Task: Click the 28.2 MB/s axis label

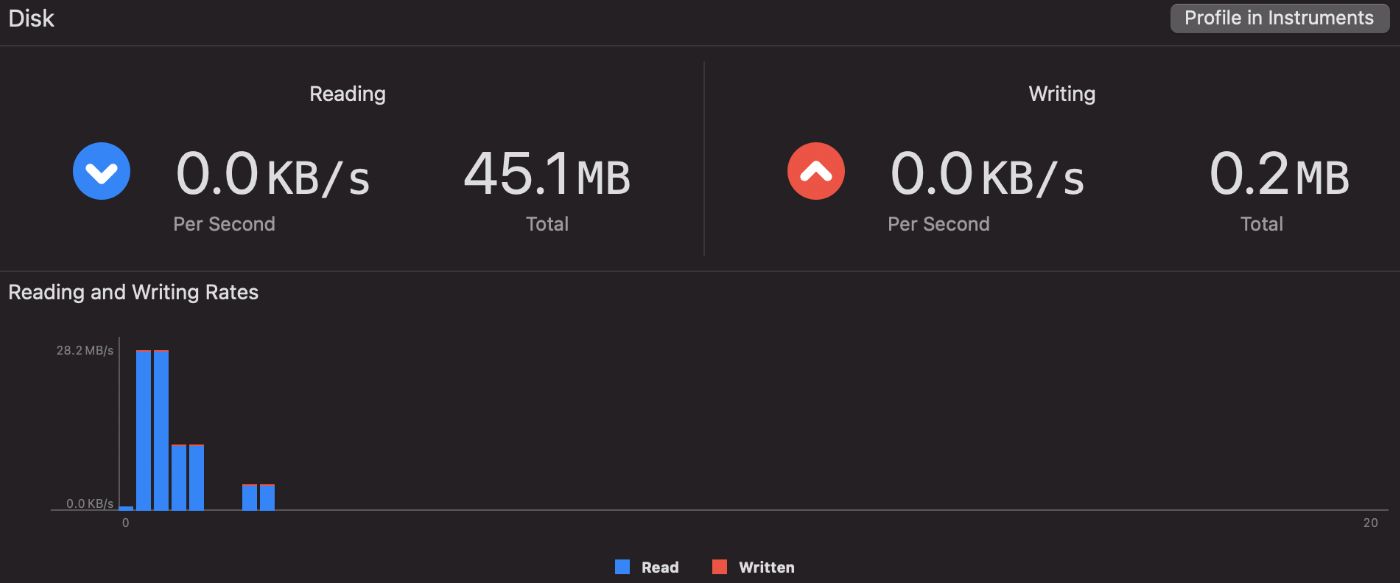Action: click(x=84, y=350)
